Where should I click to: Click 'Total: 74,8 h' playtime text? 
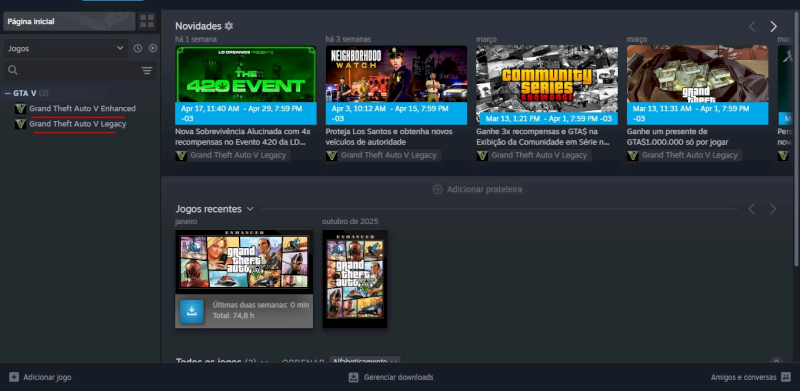click(234, 316)
